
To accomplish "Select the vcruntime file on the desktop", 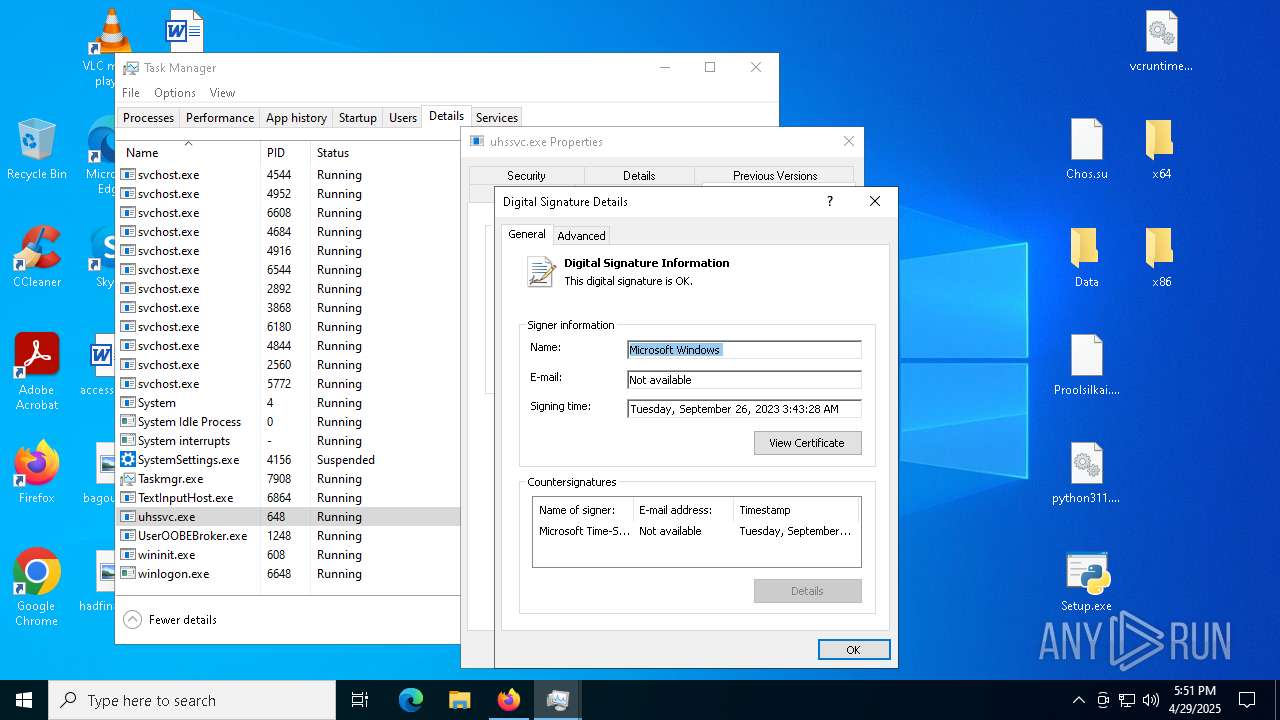I will [x=1161, y=43].
